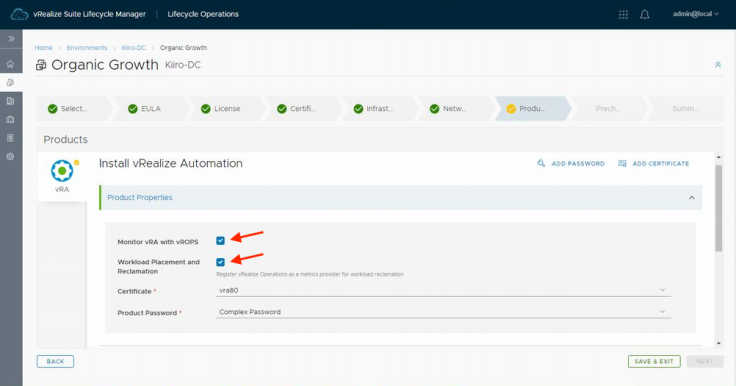The width and height of the screenshot is (736, 386).
Task: Click the Organic Growth title icon
Action: (41, 65)
